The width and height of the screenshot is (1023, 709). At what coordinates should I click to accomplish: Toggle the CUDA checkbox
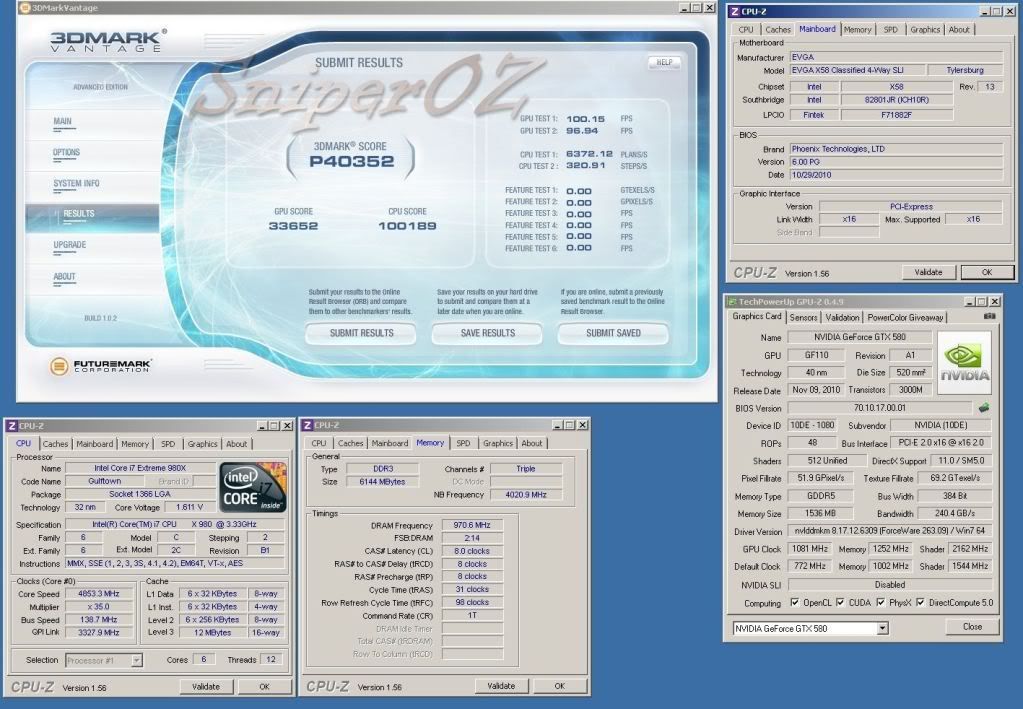pyautogui.click(x=838, y=603)
